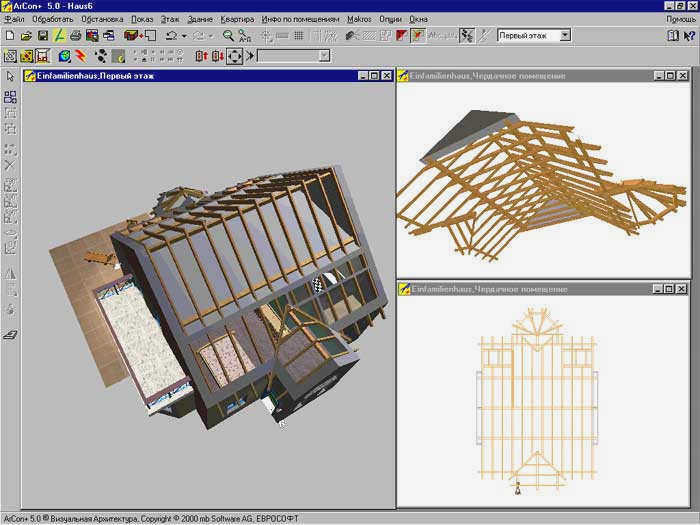The image size is (700, 525).
Task: Maximize the upper-right roof framing window
Action: (x=670, y=76)
